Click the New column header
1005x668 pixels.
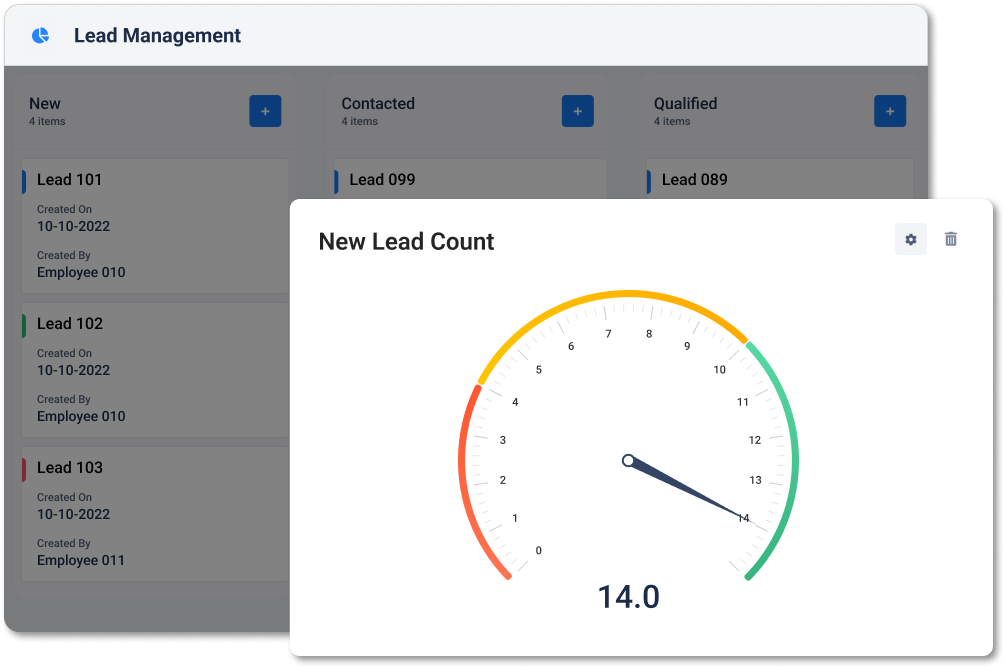click(x=45, y=104)
